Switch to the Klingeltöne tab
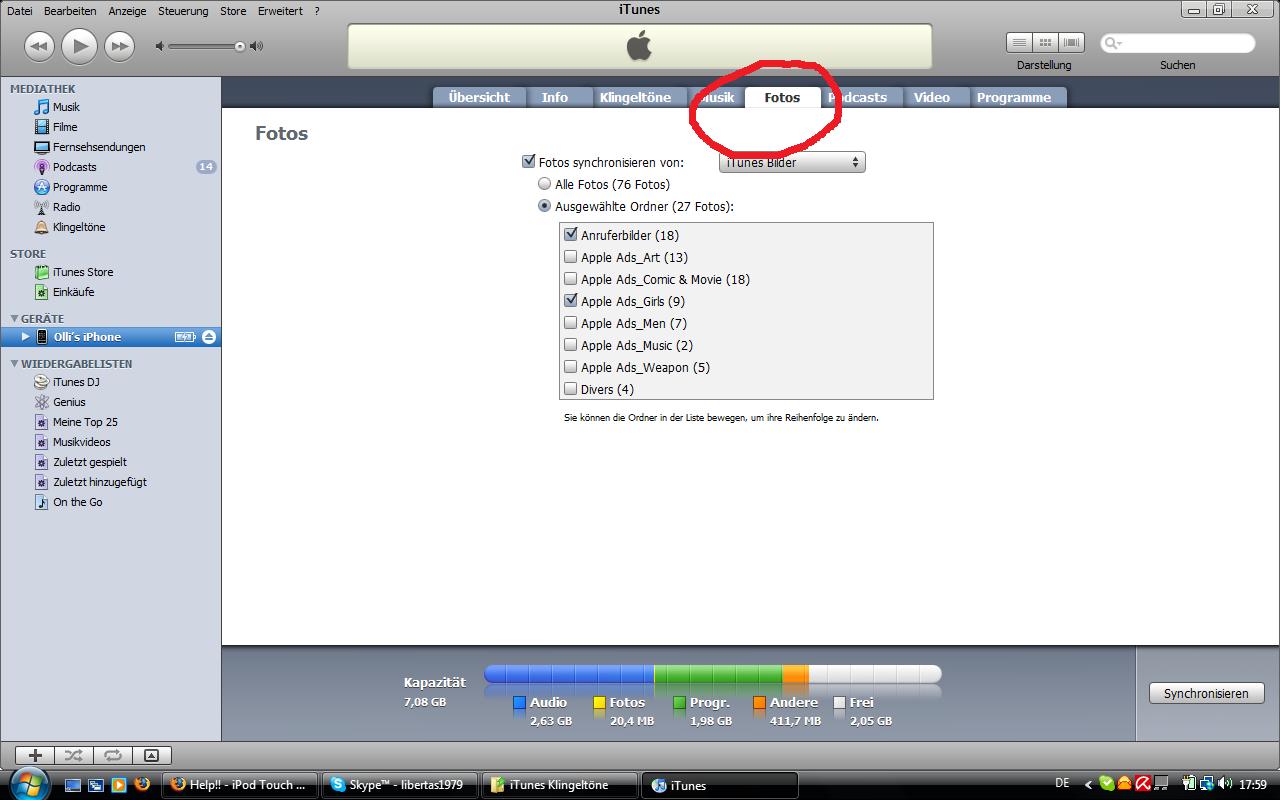 [x=636, y=97]
